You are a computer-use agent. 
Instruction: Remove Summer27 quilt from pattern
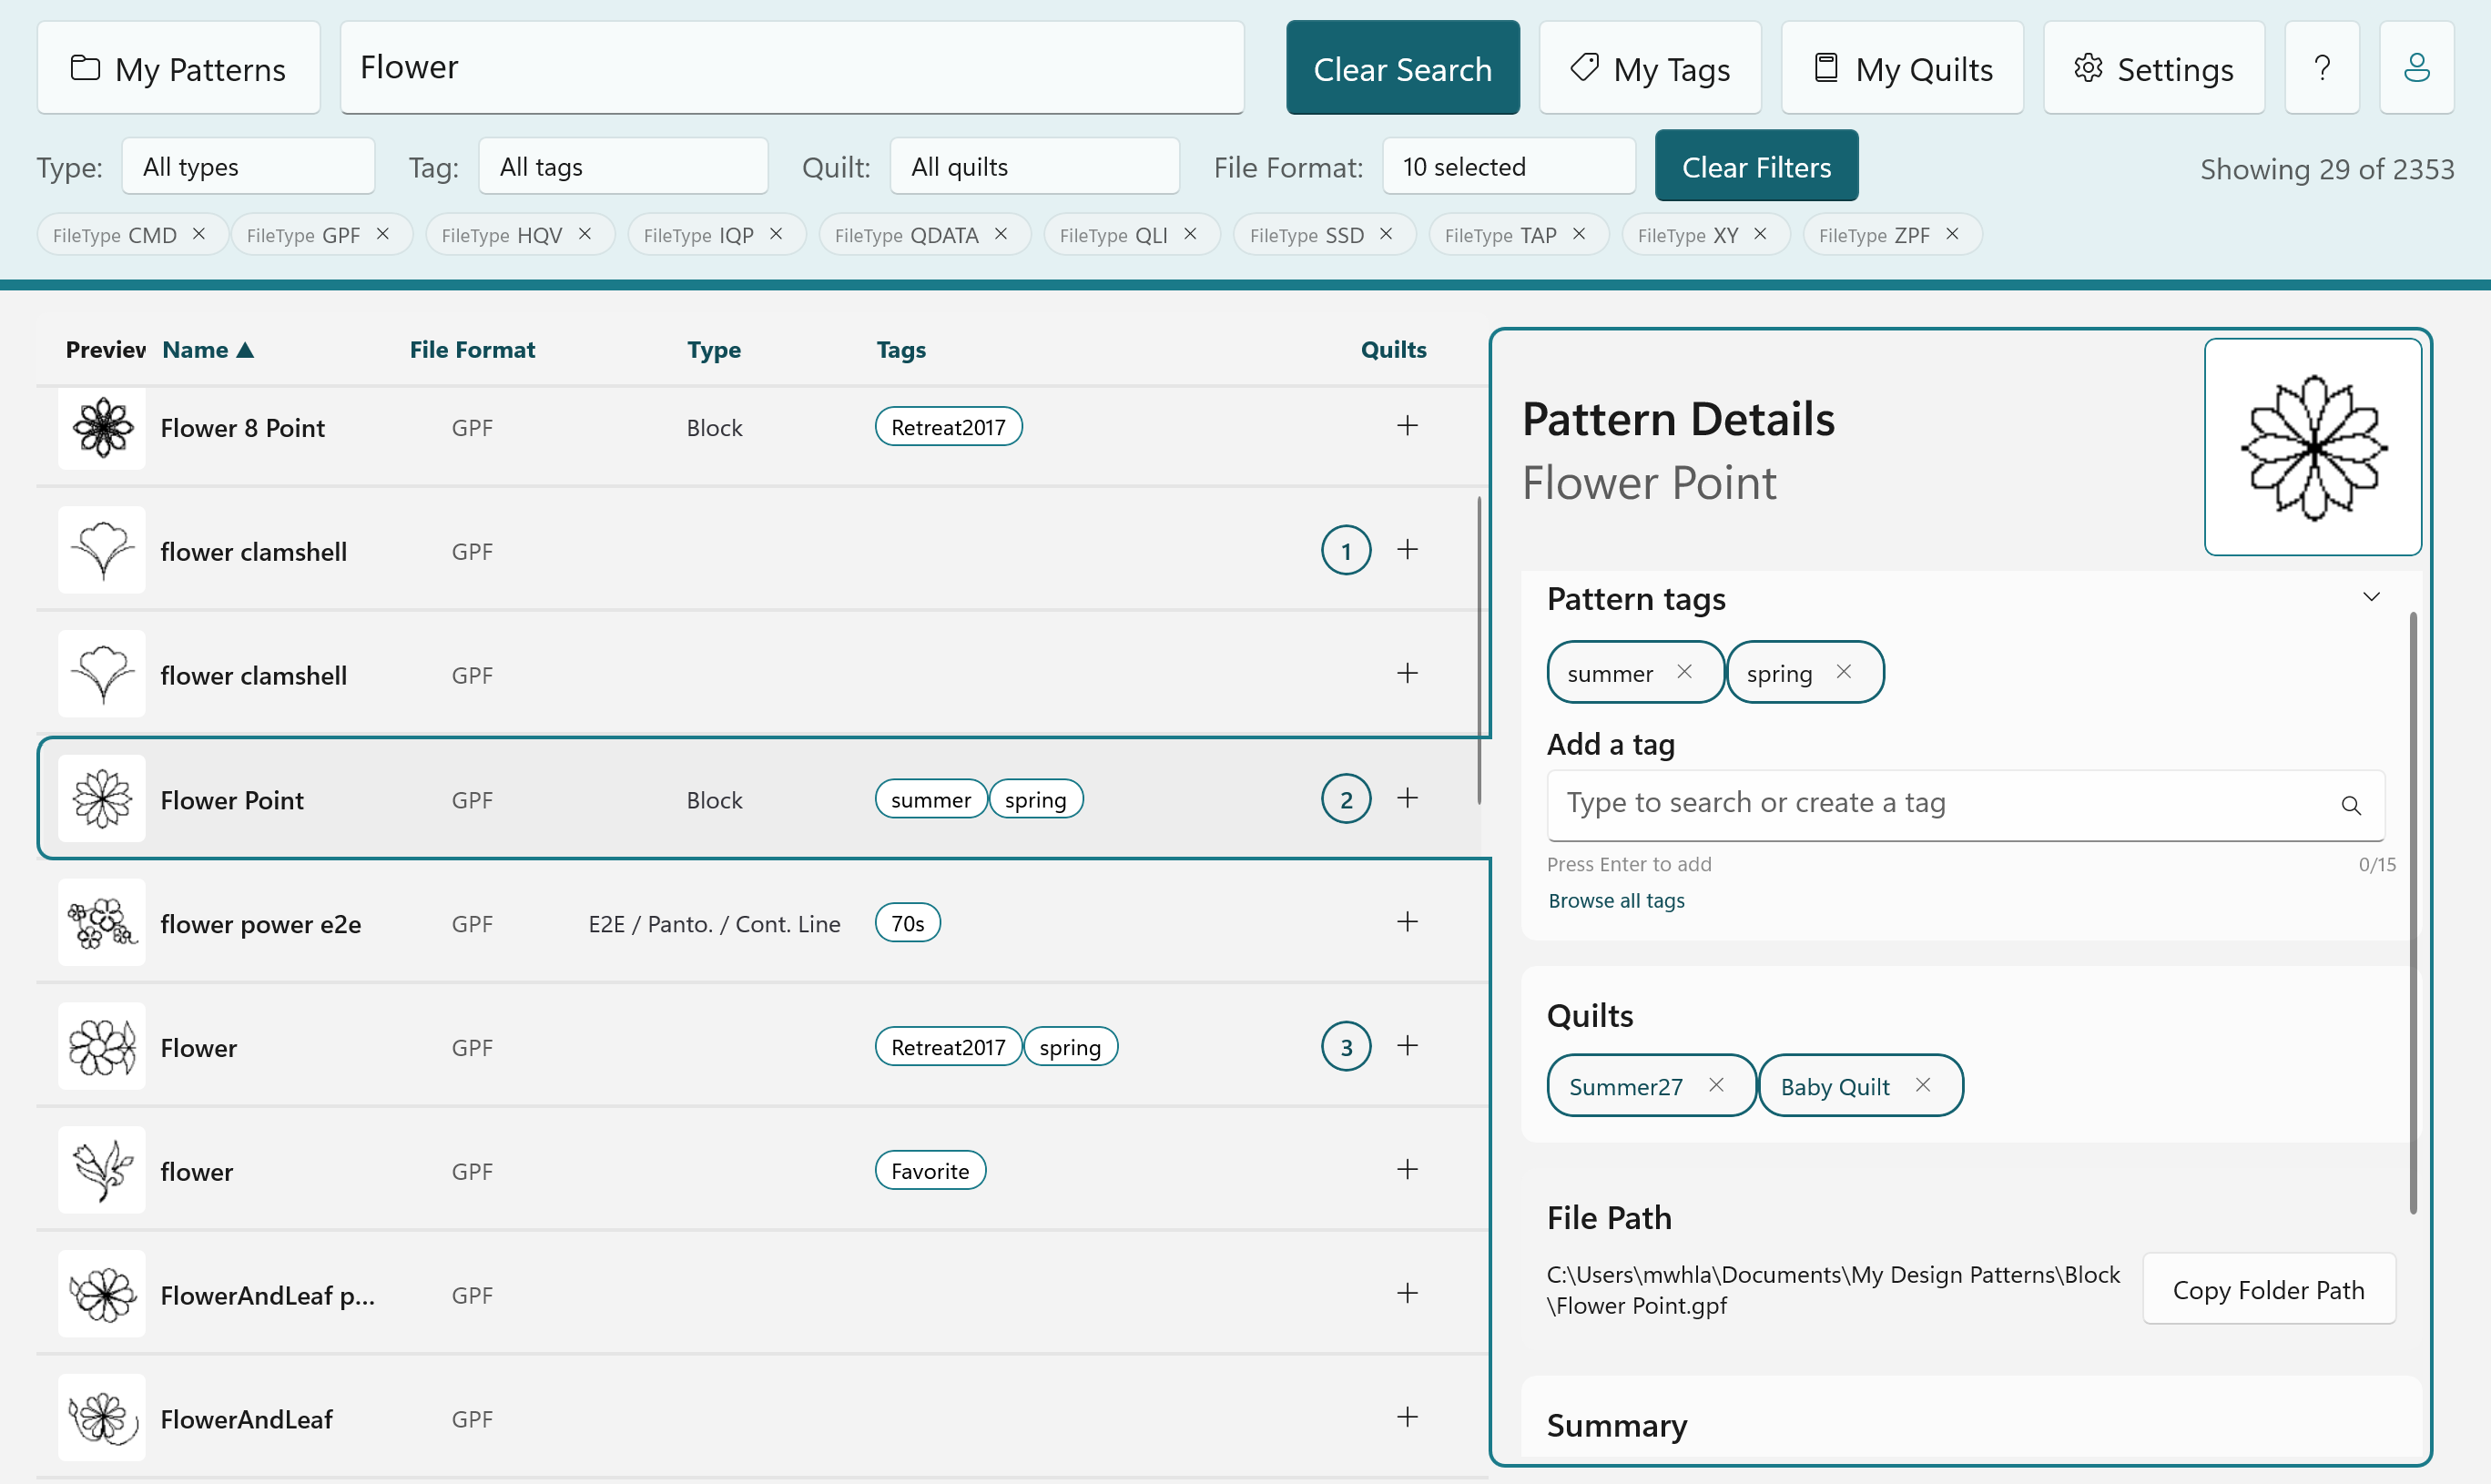[x=1716, y=1085]
